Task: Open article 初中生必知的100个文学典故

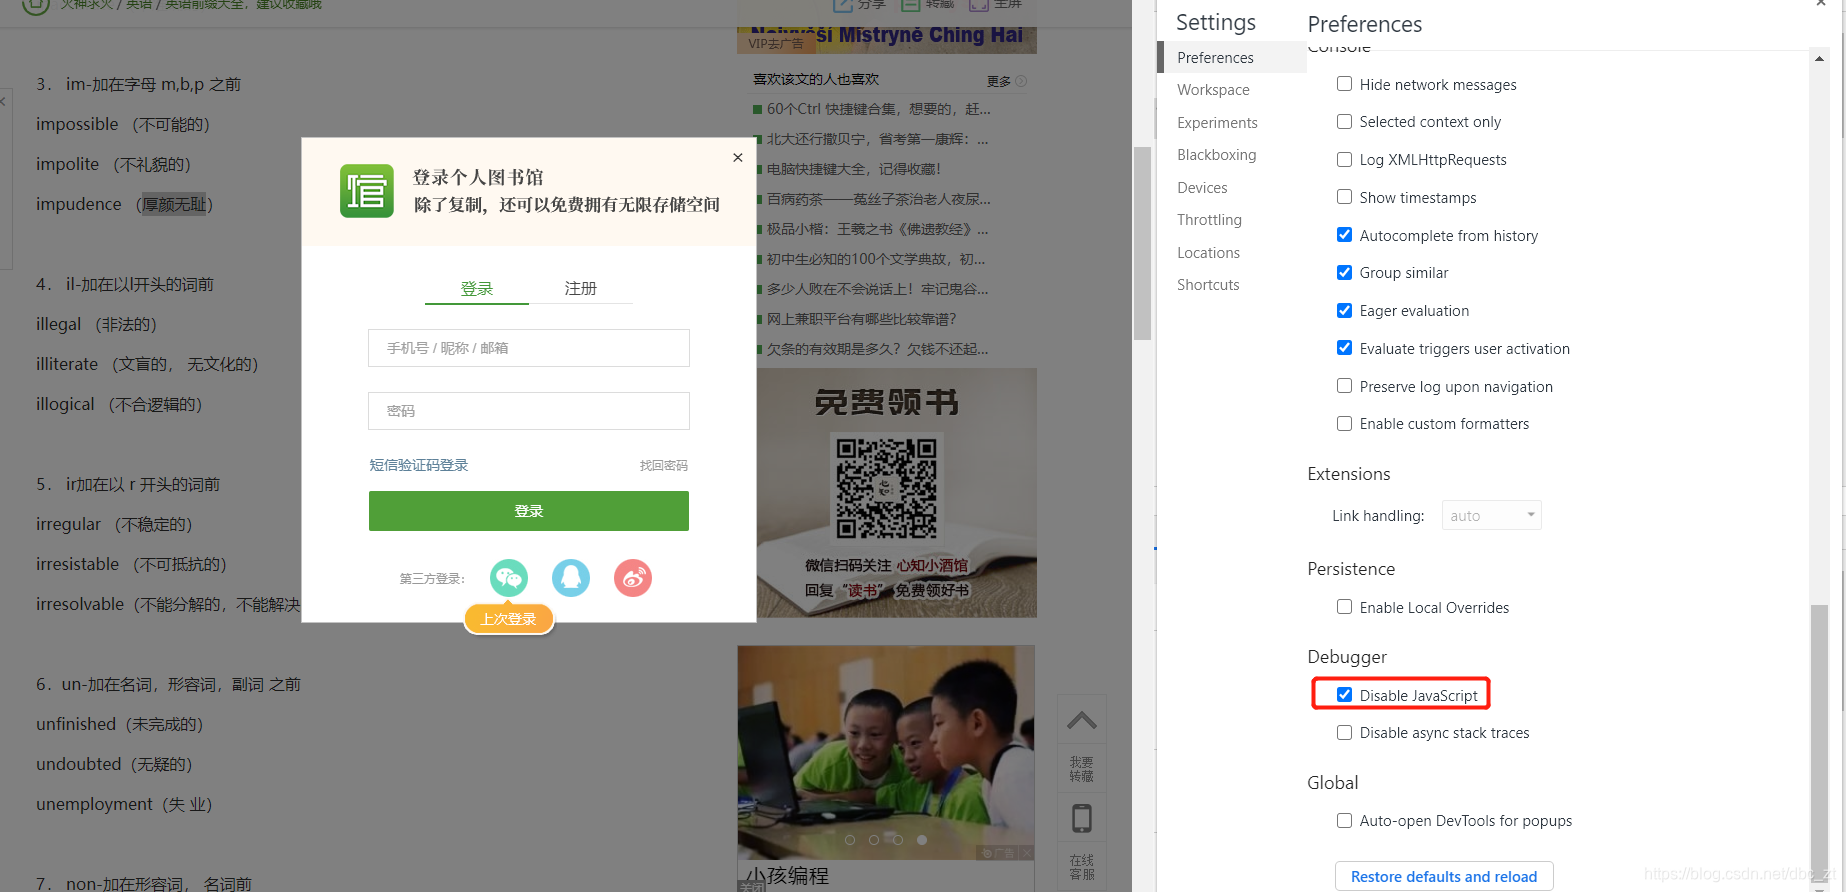Action: [876, 258]
